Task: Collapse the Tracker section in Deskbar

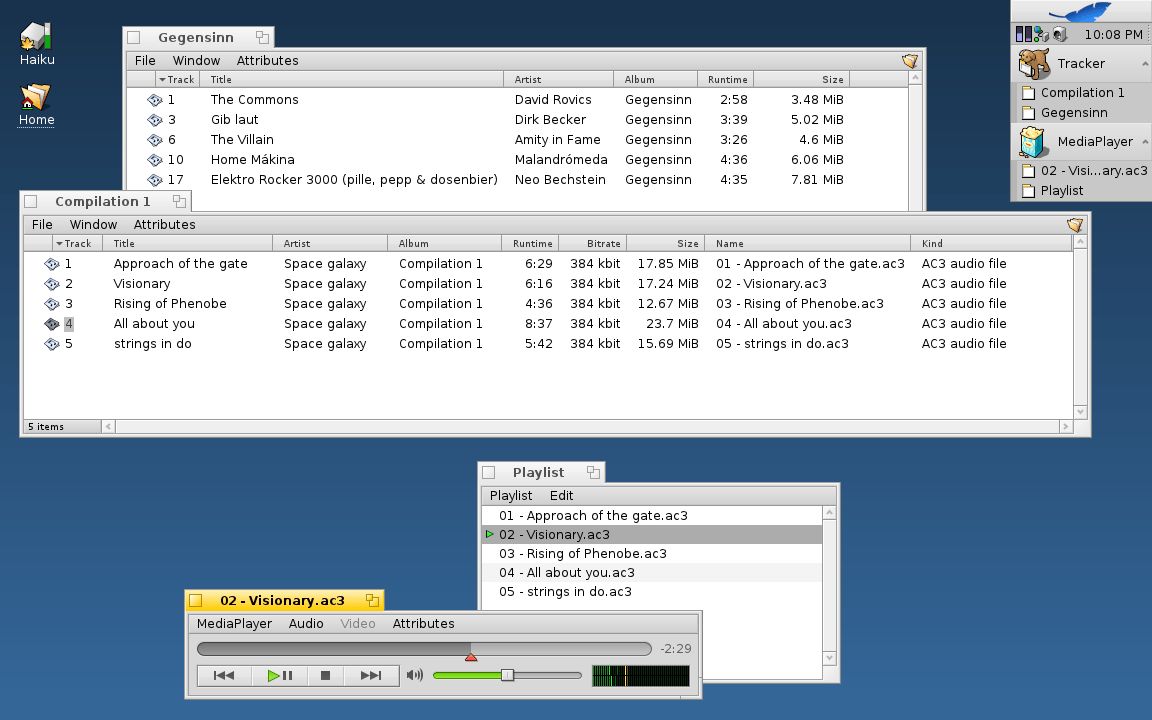Action: [x=1146, y=63]
